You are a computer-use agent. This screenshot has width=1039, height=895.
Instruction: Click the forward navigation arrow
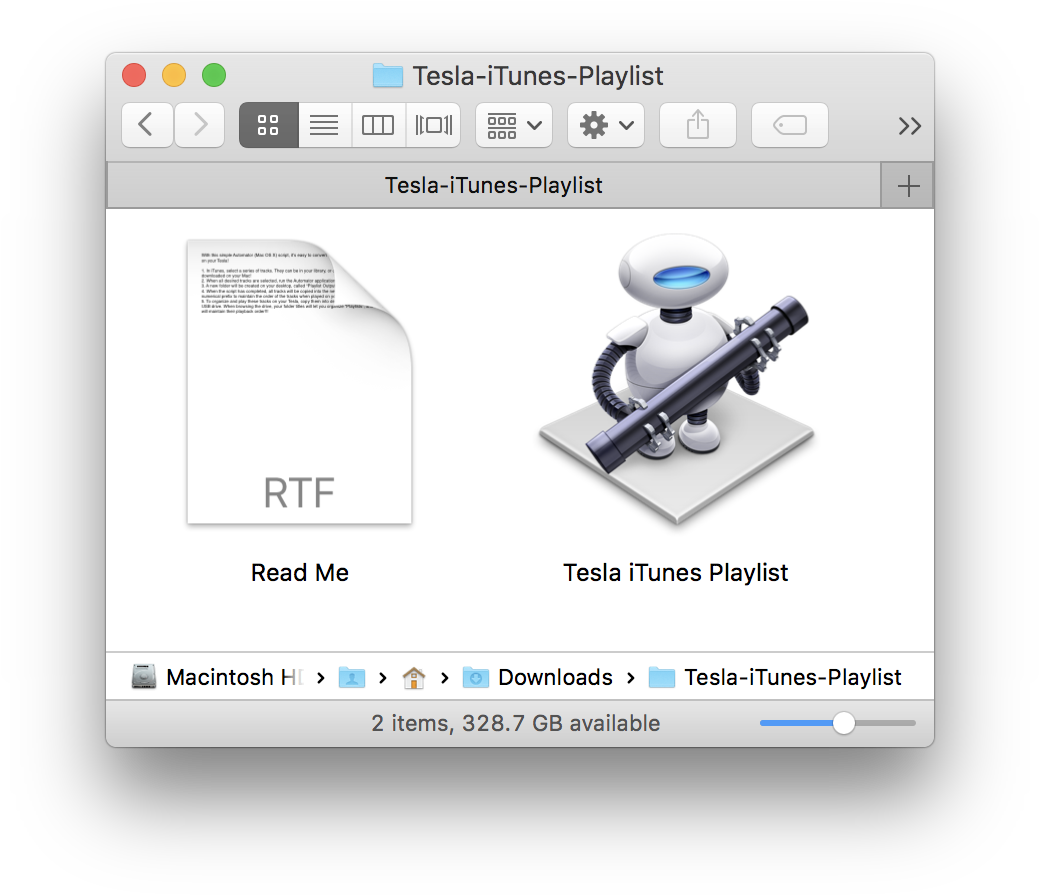[x=200, y=125]
